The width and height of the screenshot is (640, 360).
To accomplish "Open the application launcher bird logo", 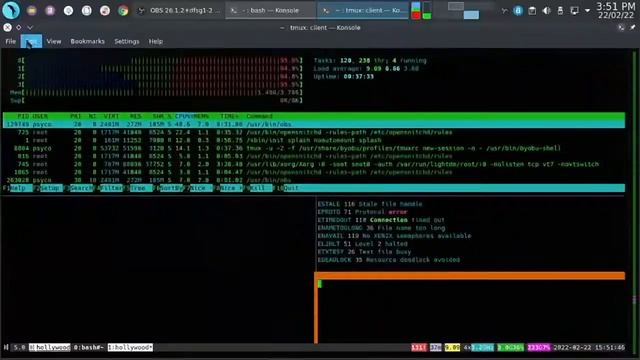I will point(11,10).
